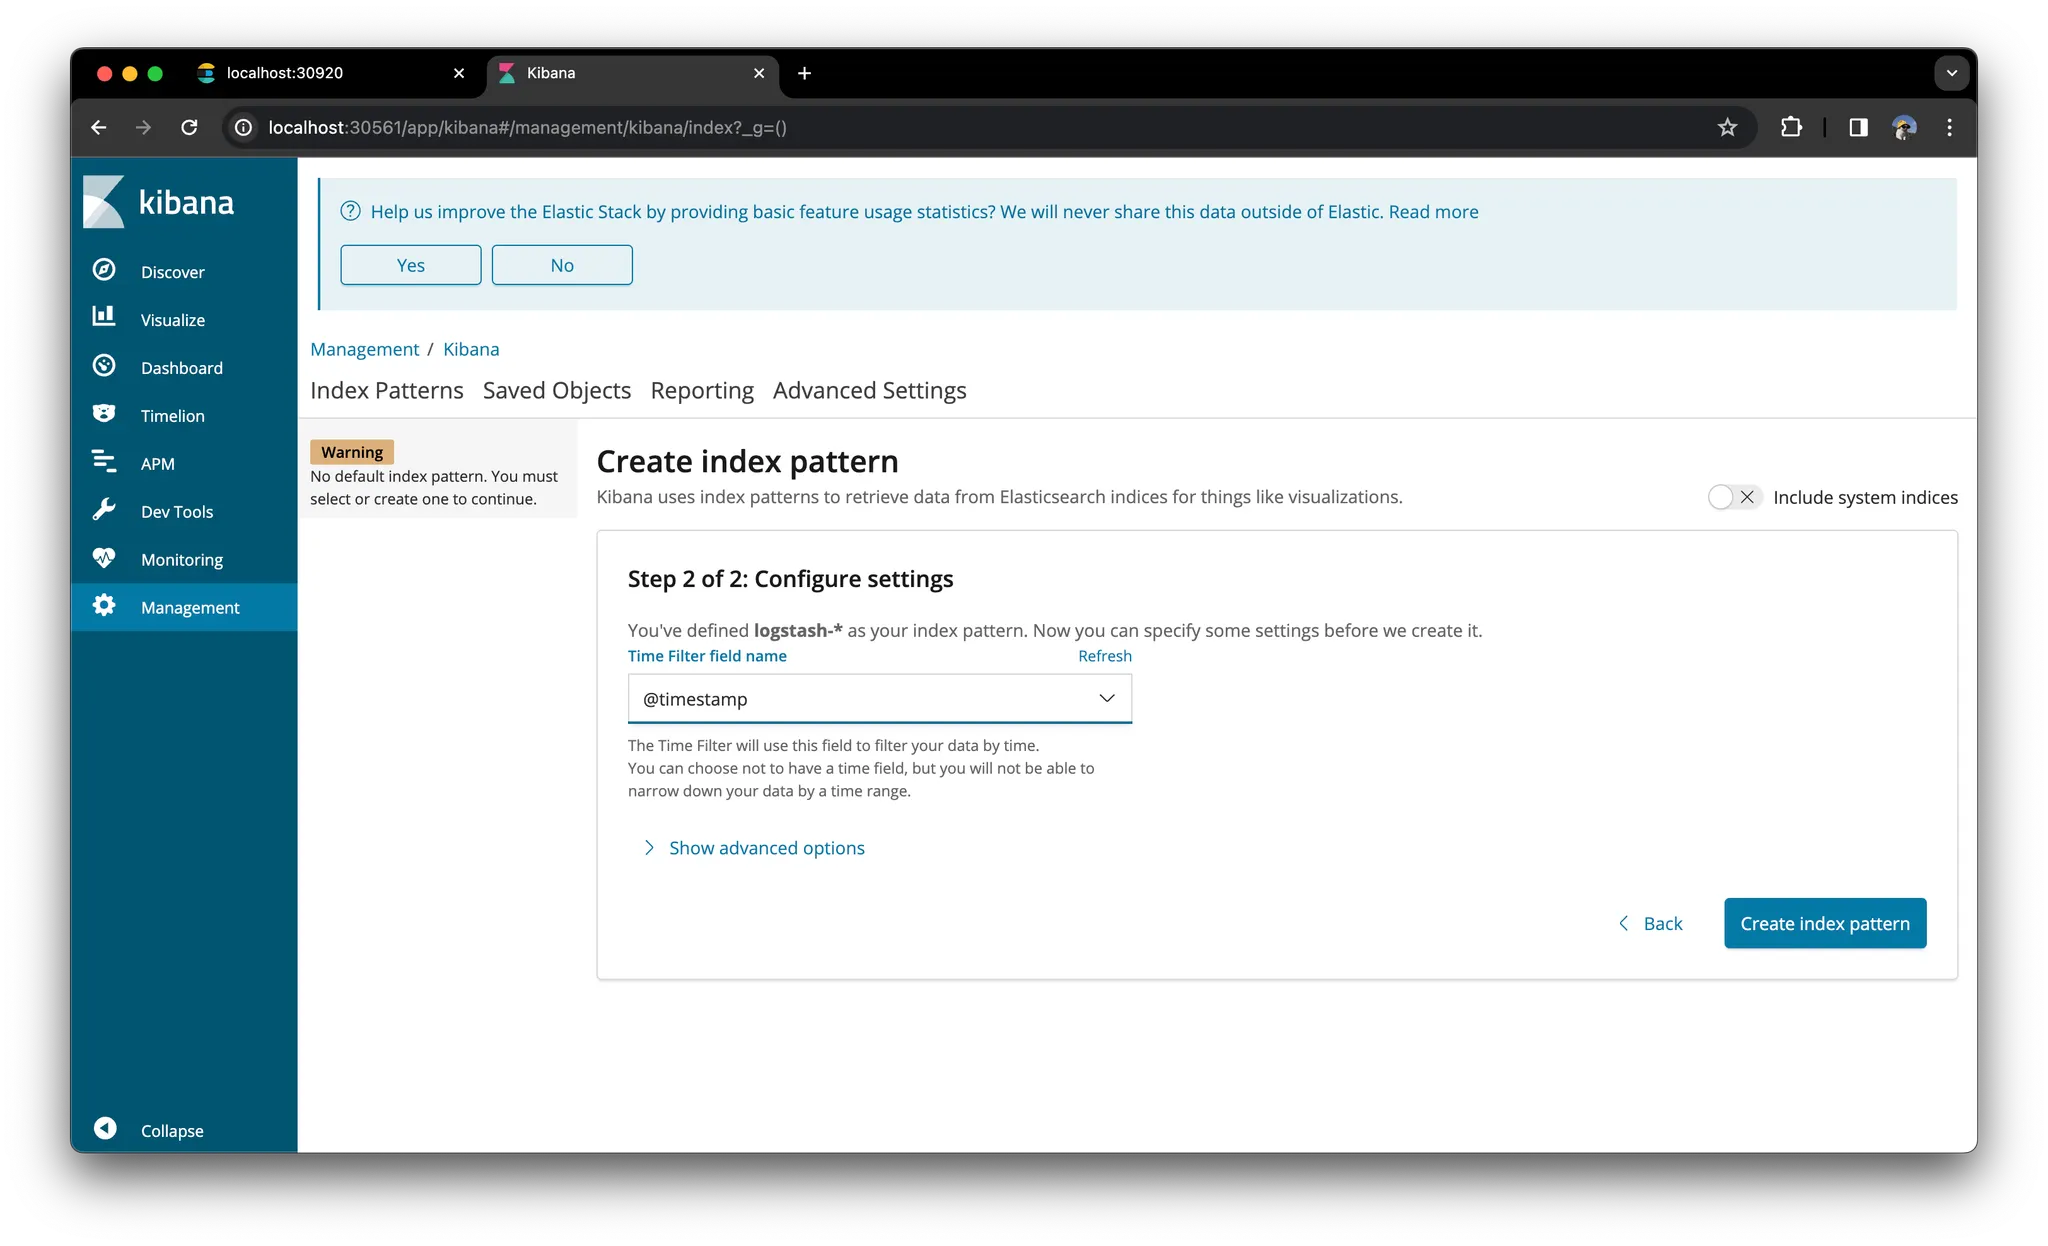The height and width of the screenshot is (1246, 2048).
Task: Bookmark page with star icon
Action: pyautogui.click(x=1727, y=127)
